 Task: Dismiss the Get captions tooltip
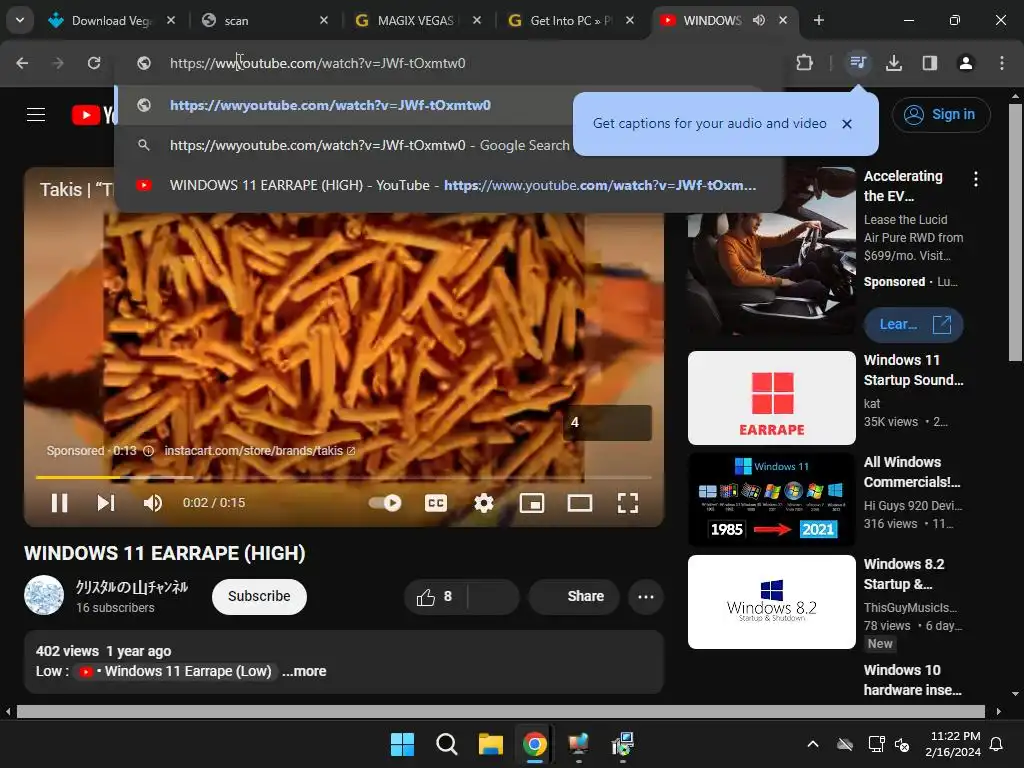[846, 124]
